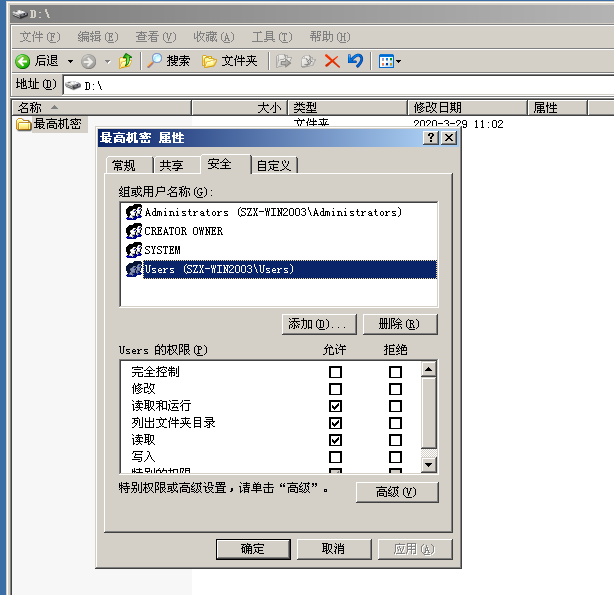Open the Forward button history dropdown arrow
The height and width of the screenshot is (595, 614).
click(x=108, y=61)
